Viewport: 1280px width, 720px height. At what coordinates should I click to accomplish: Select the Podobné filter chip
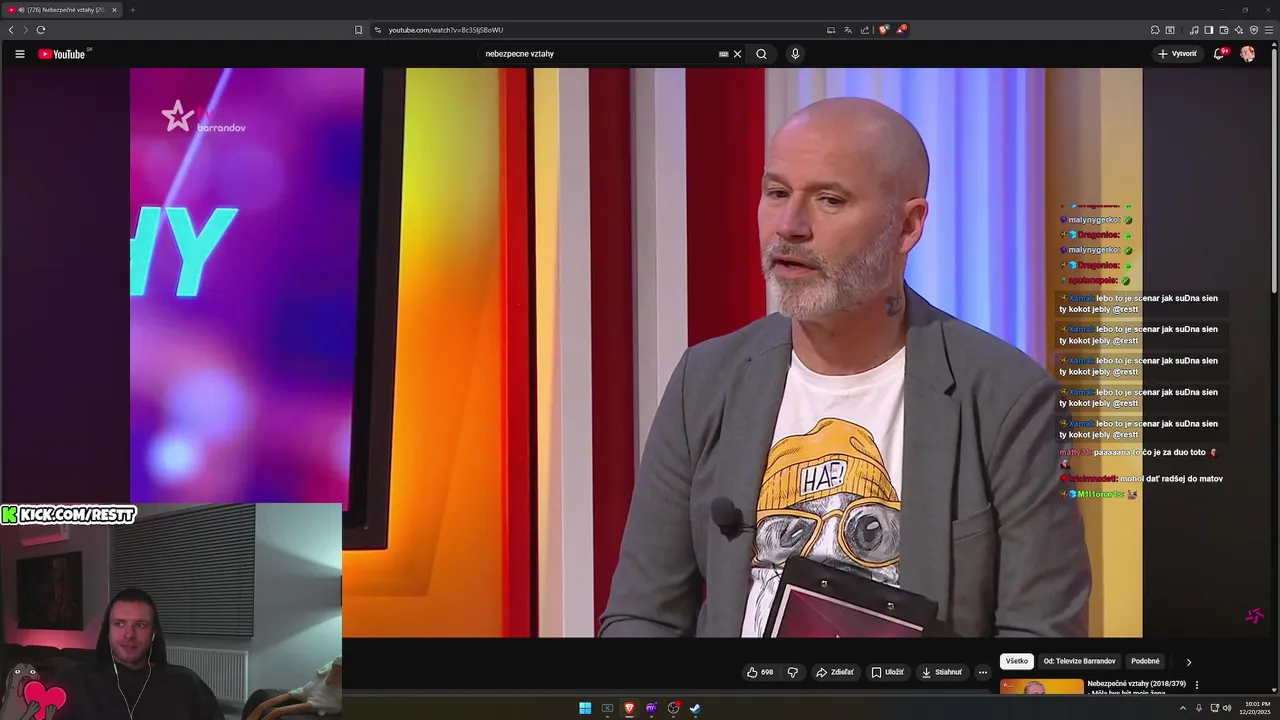point(1145,661)
